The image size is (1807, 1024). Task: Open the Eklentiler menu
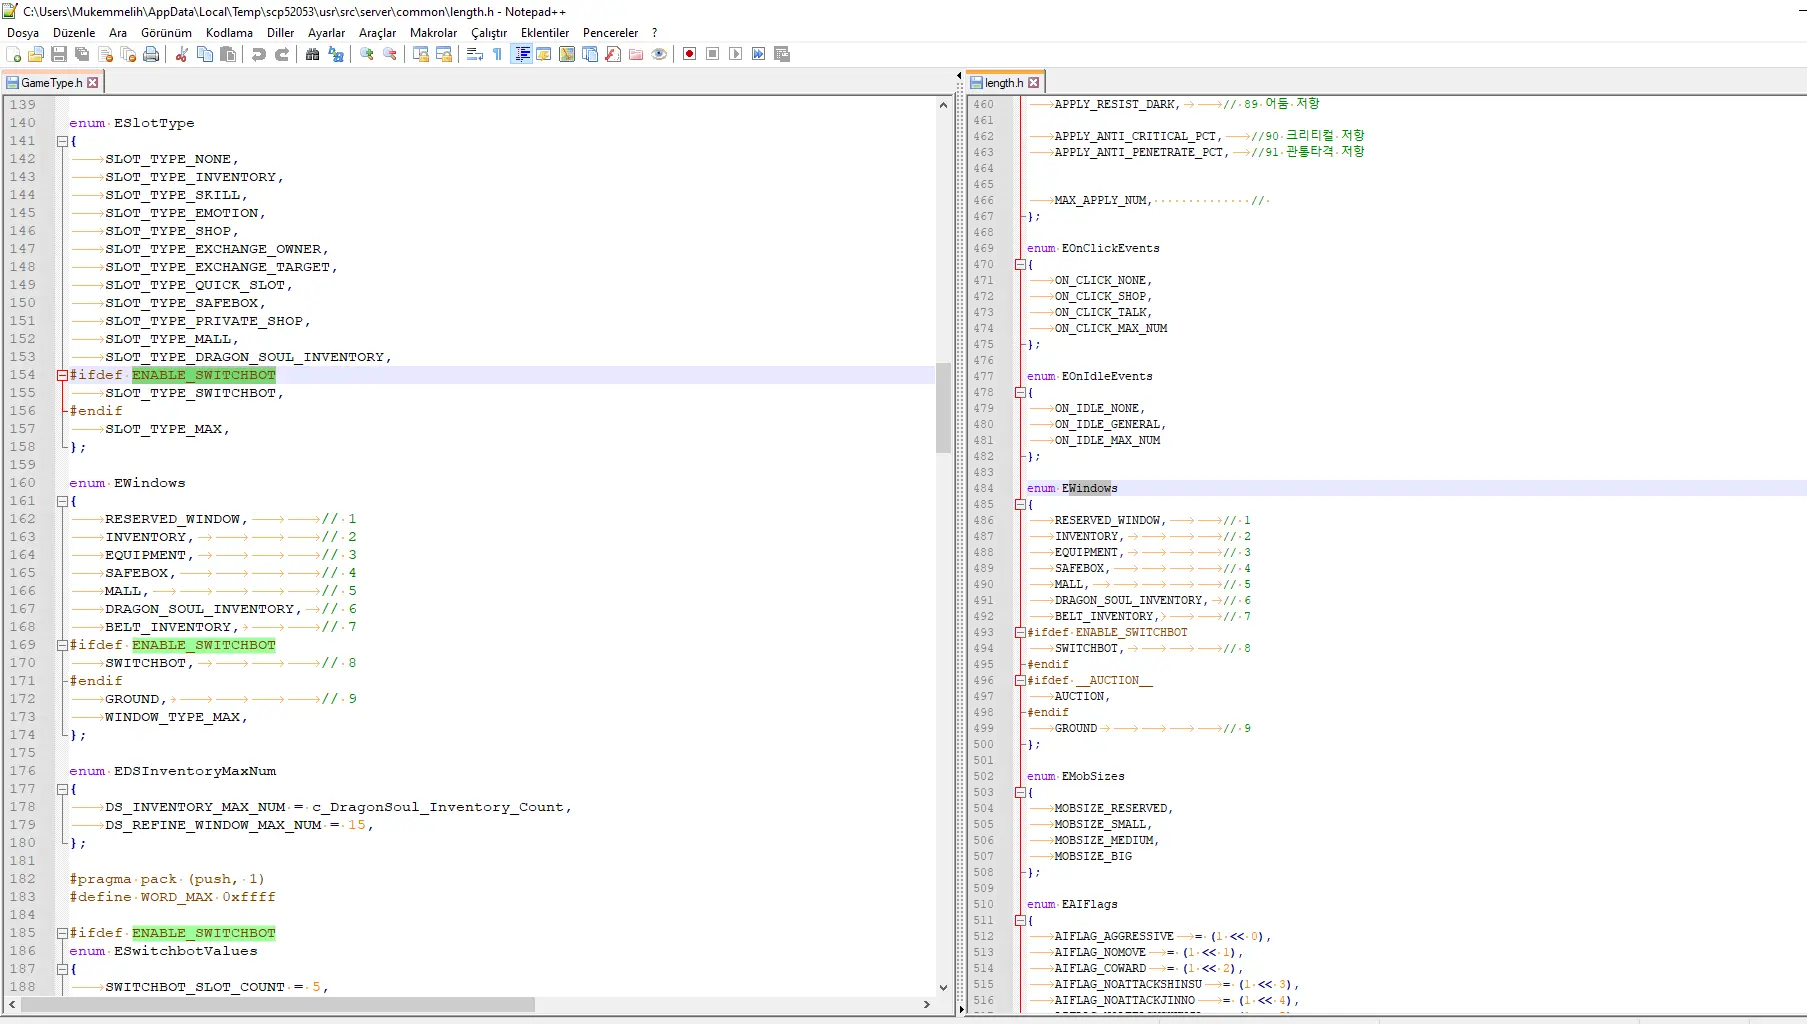click(x=544, y=33)
